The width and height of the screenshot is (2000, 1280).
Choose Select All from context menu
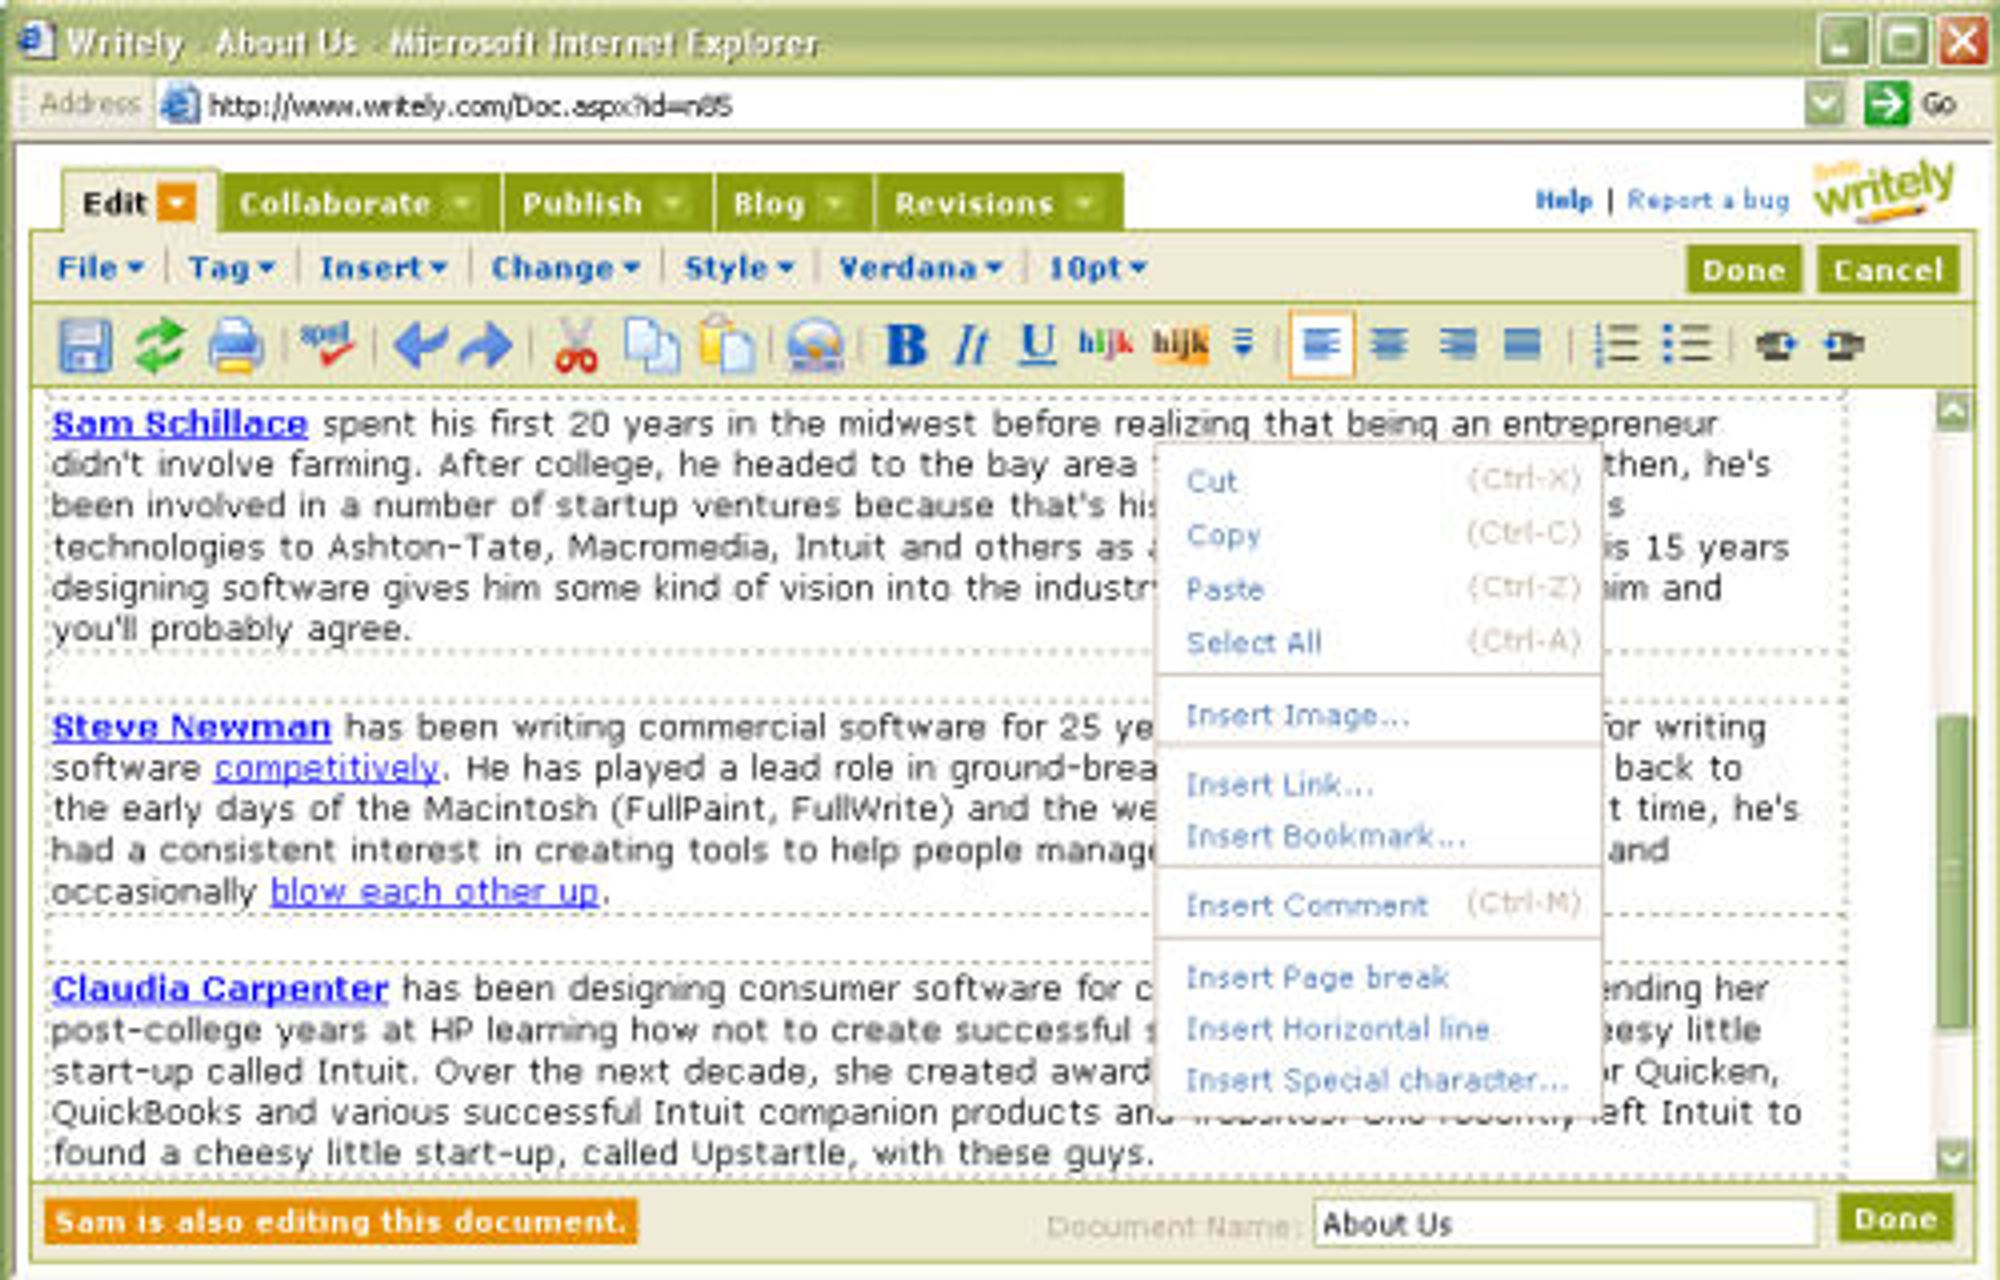[x=1380, y=642]
